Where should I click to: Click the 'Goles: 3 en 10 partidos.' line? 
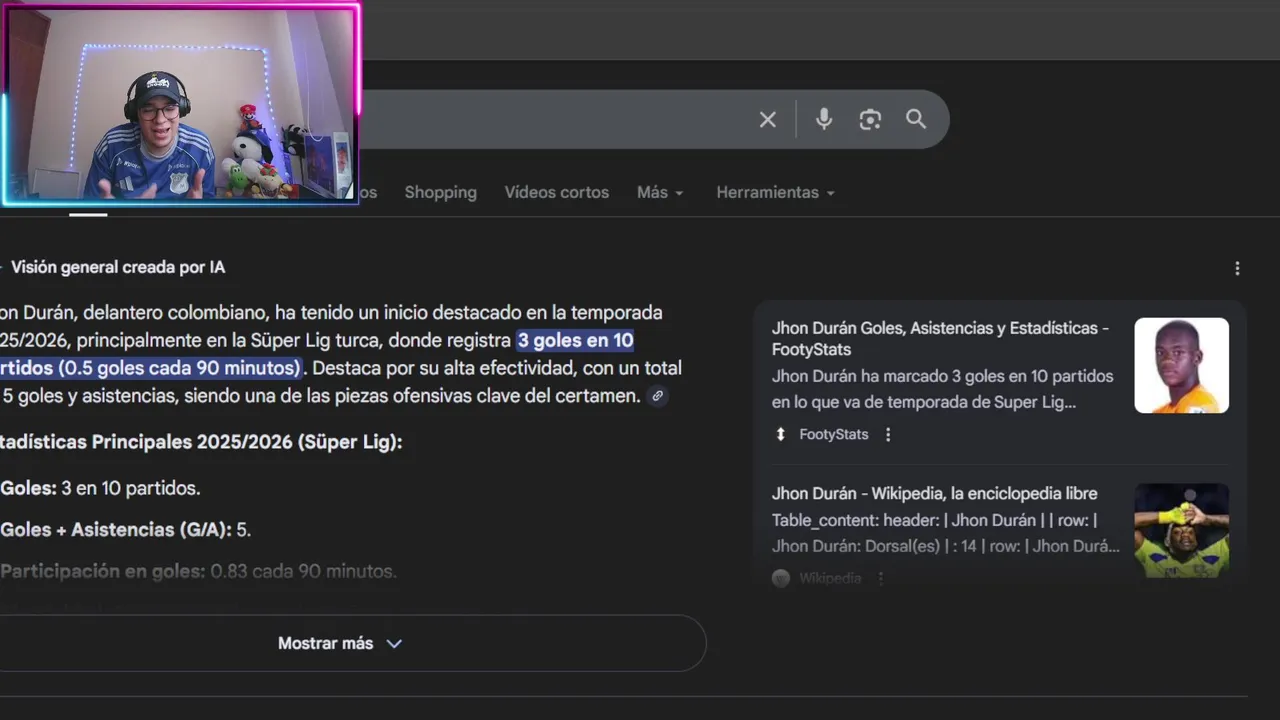click(100, 488)
